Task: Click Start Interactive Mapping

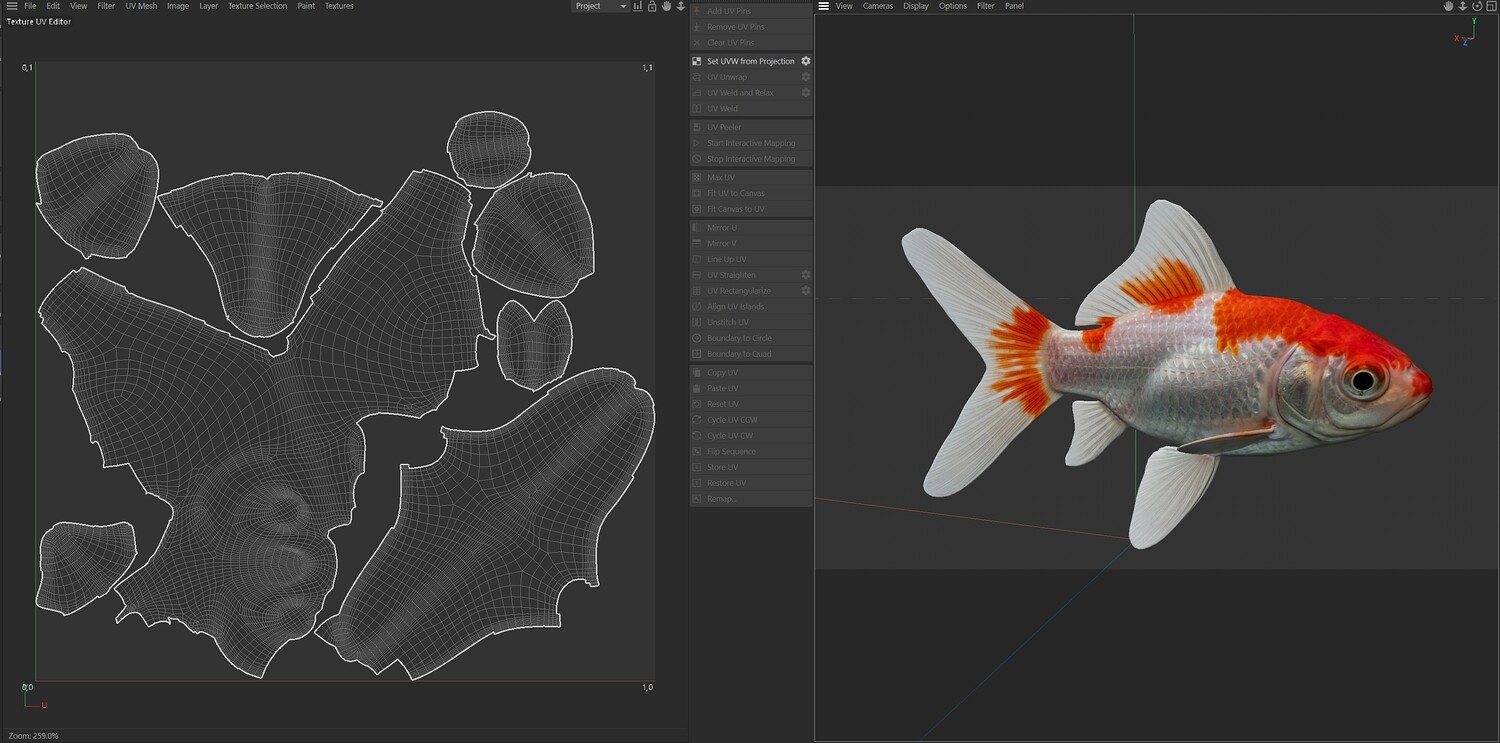Action: coord(751,143)
